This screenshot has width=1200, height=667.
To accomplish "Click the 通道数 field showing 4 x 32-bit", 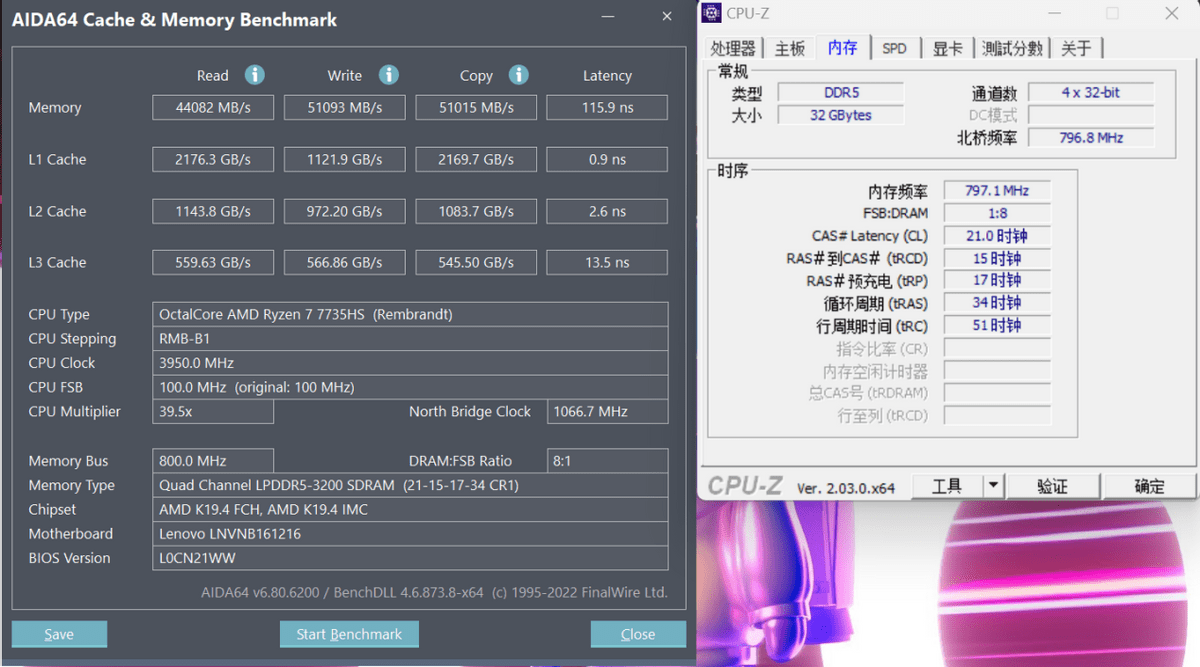I will [x=1090, y=92].
